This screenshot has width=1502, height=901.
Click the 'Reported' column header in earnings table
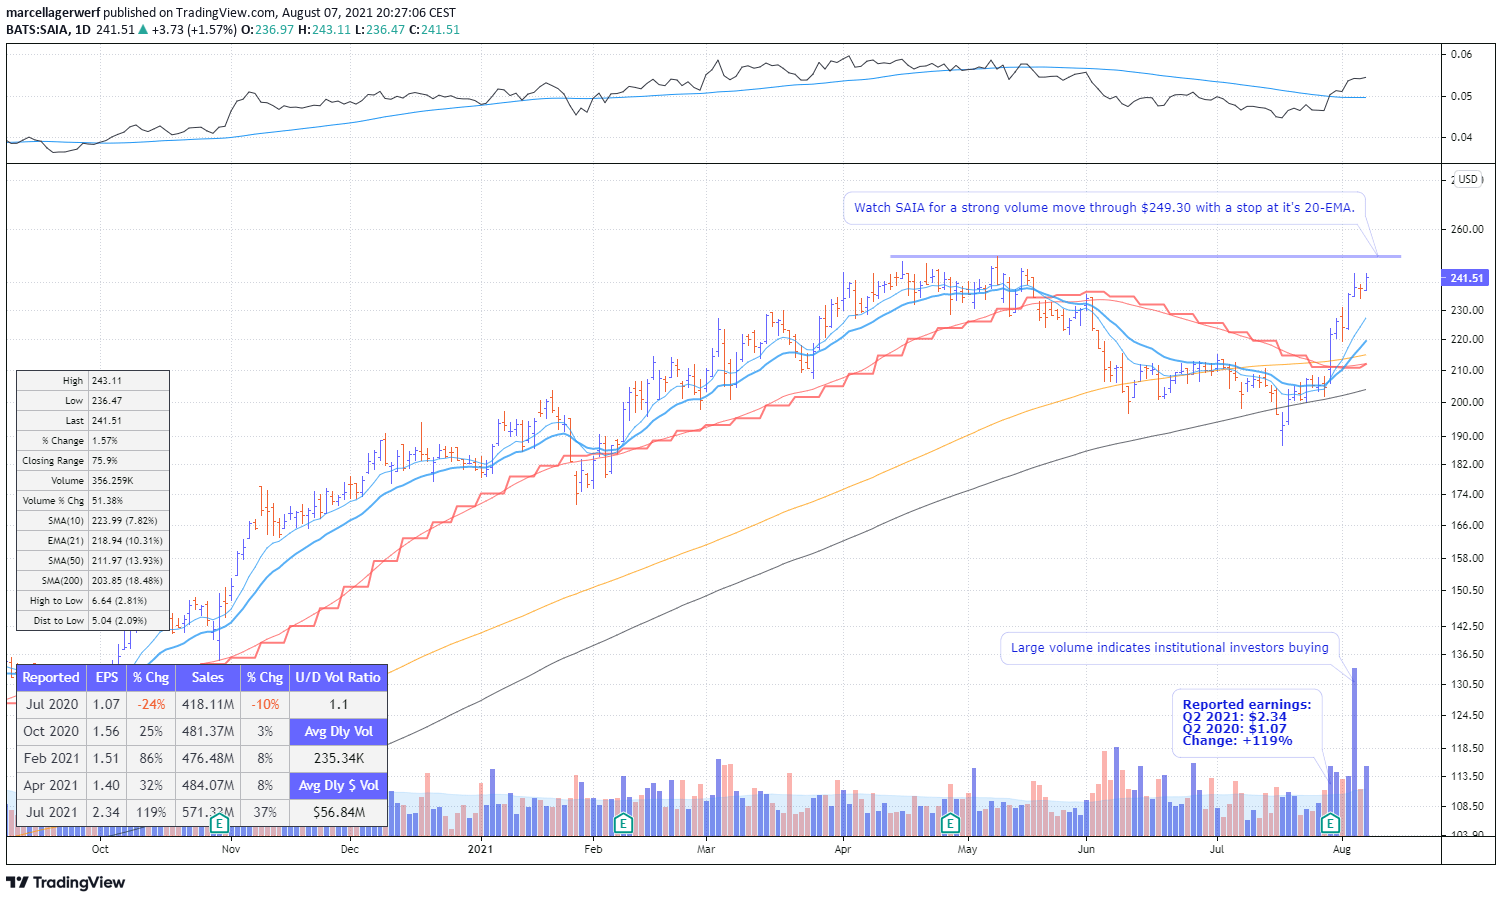click(x=51, y=678)
